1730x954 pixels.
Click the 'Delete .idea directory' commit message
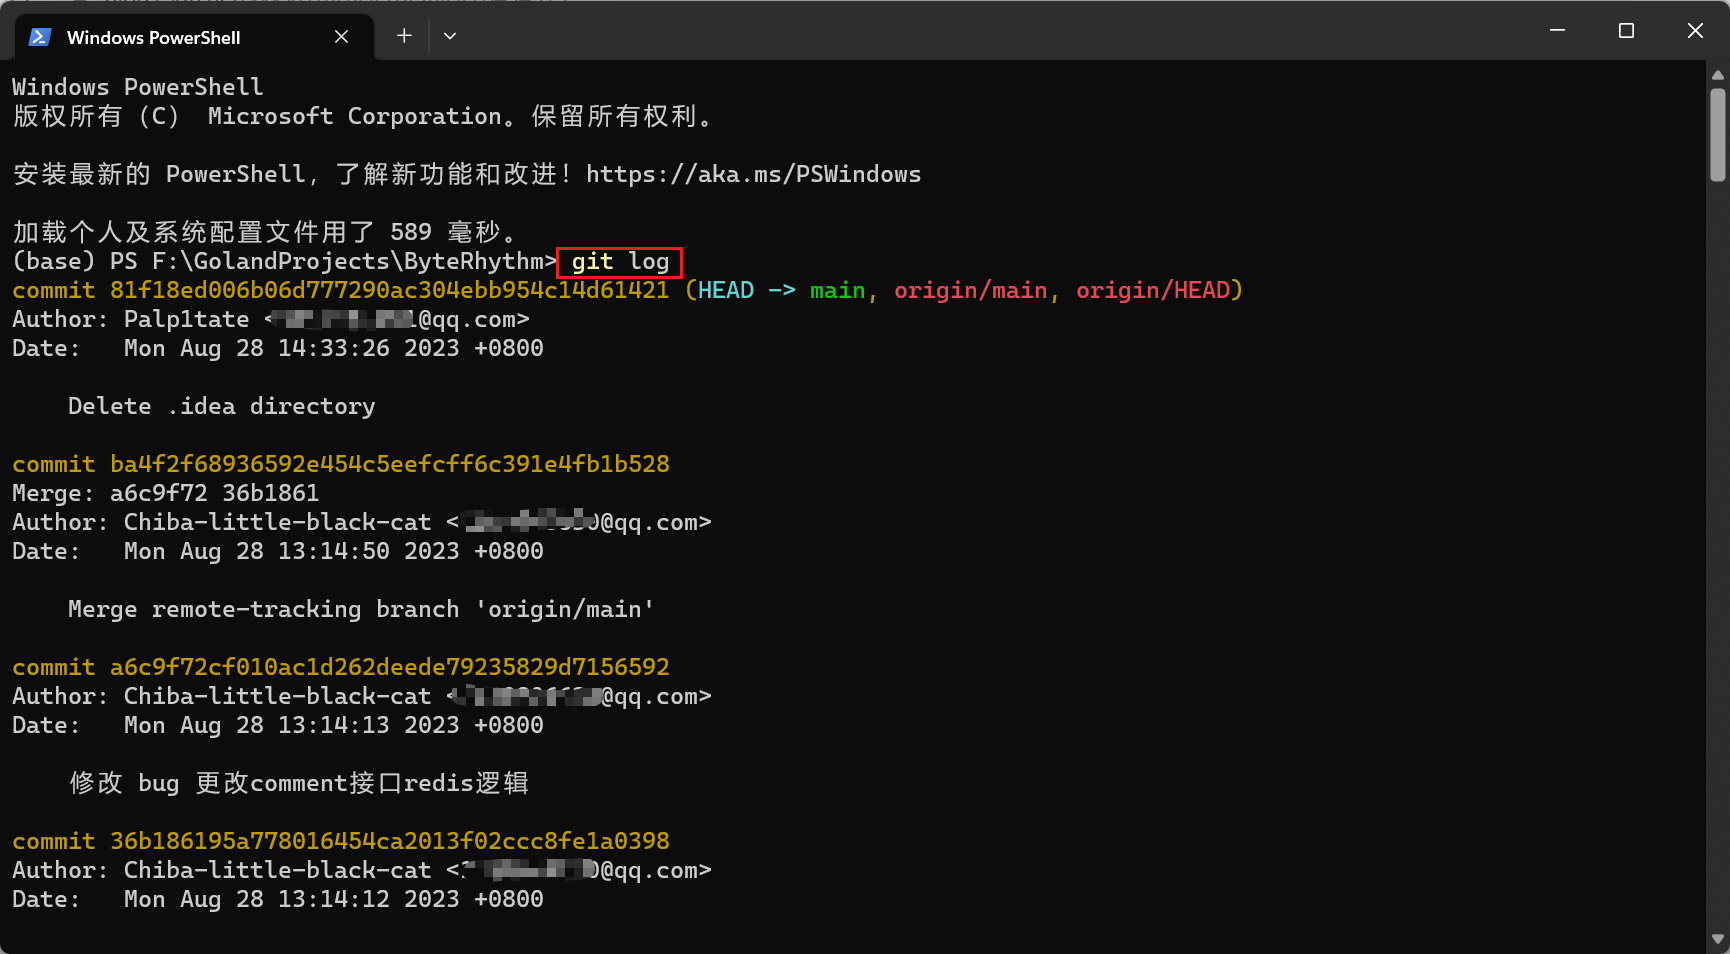click(221, 407)
